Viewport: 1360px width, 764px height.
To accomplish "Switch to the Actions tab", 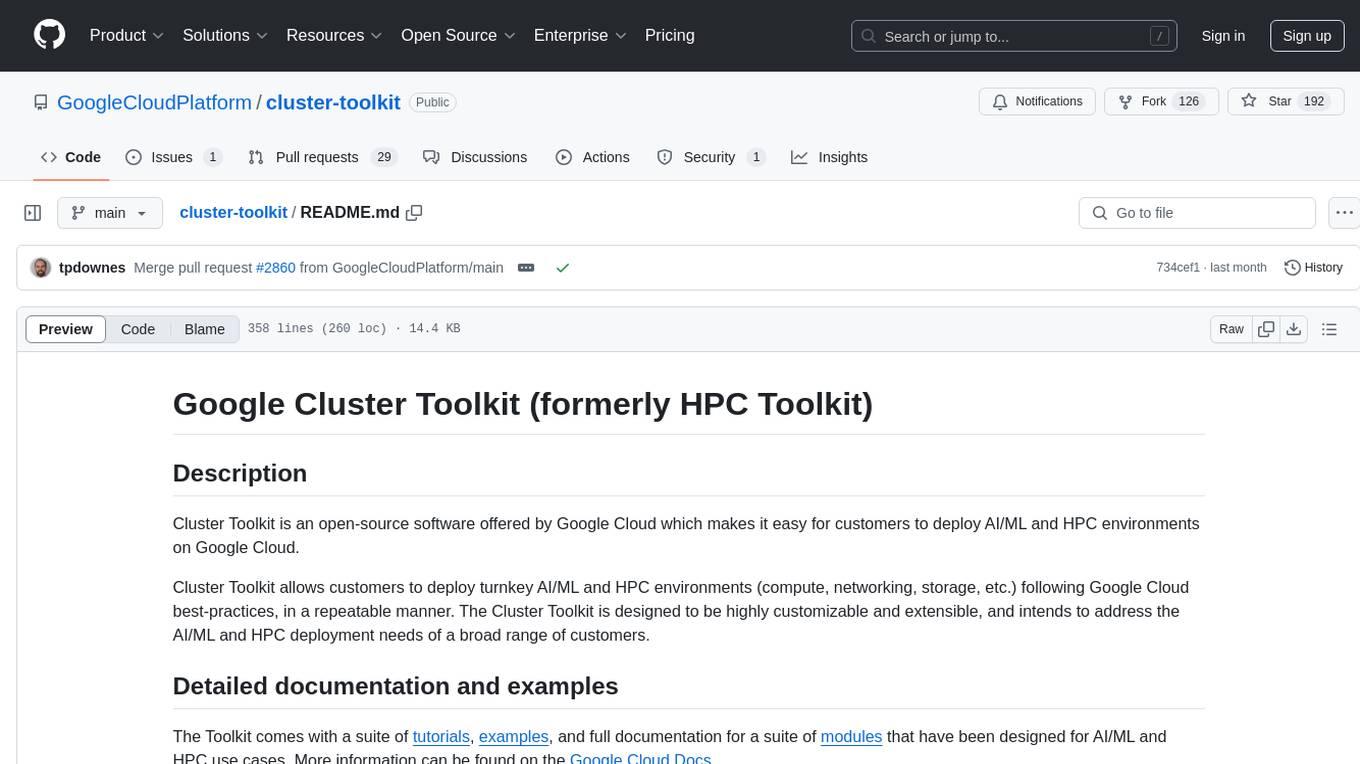I will (593, 157).
